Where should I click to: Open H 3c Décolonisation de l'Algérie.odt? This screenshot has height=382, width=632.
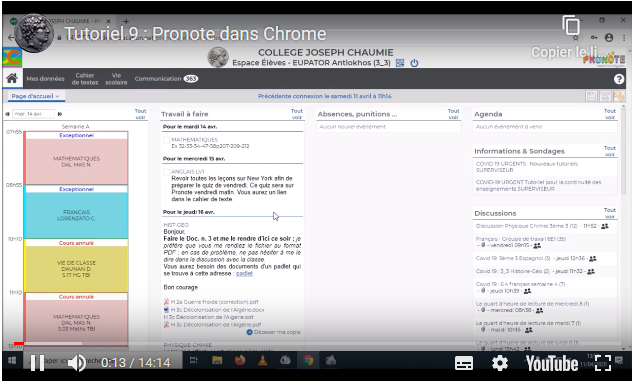point(208,317)
